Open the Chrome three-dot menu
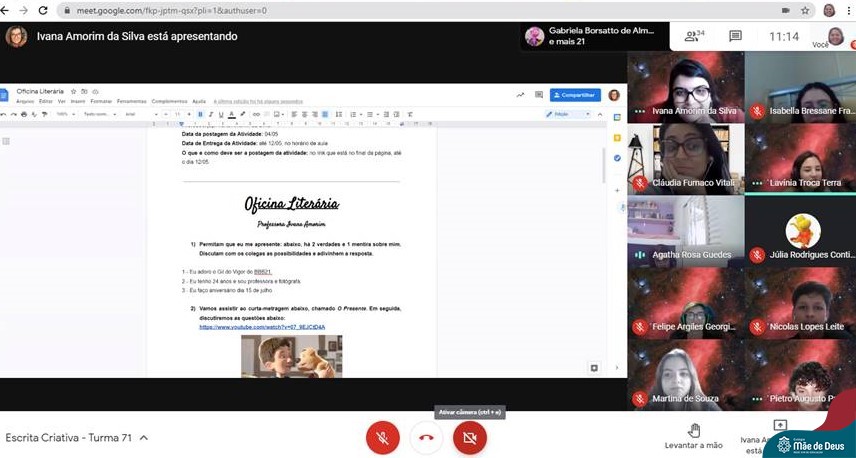The width and height of the screenshot is (856, 458). click(847, 11)
